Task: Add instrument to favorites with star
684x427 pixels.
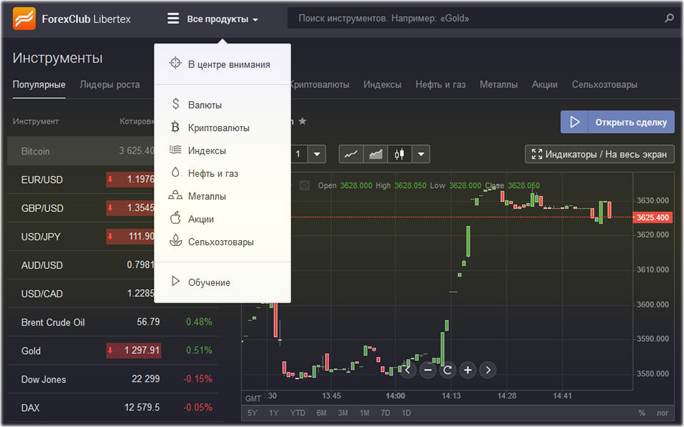Action: pos(303,122)
